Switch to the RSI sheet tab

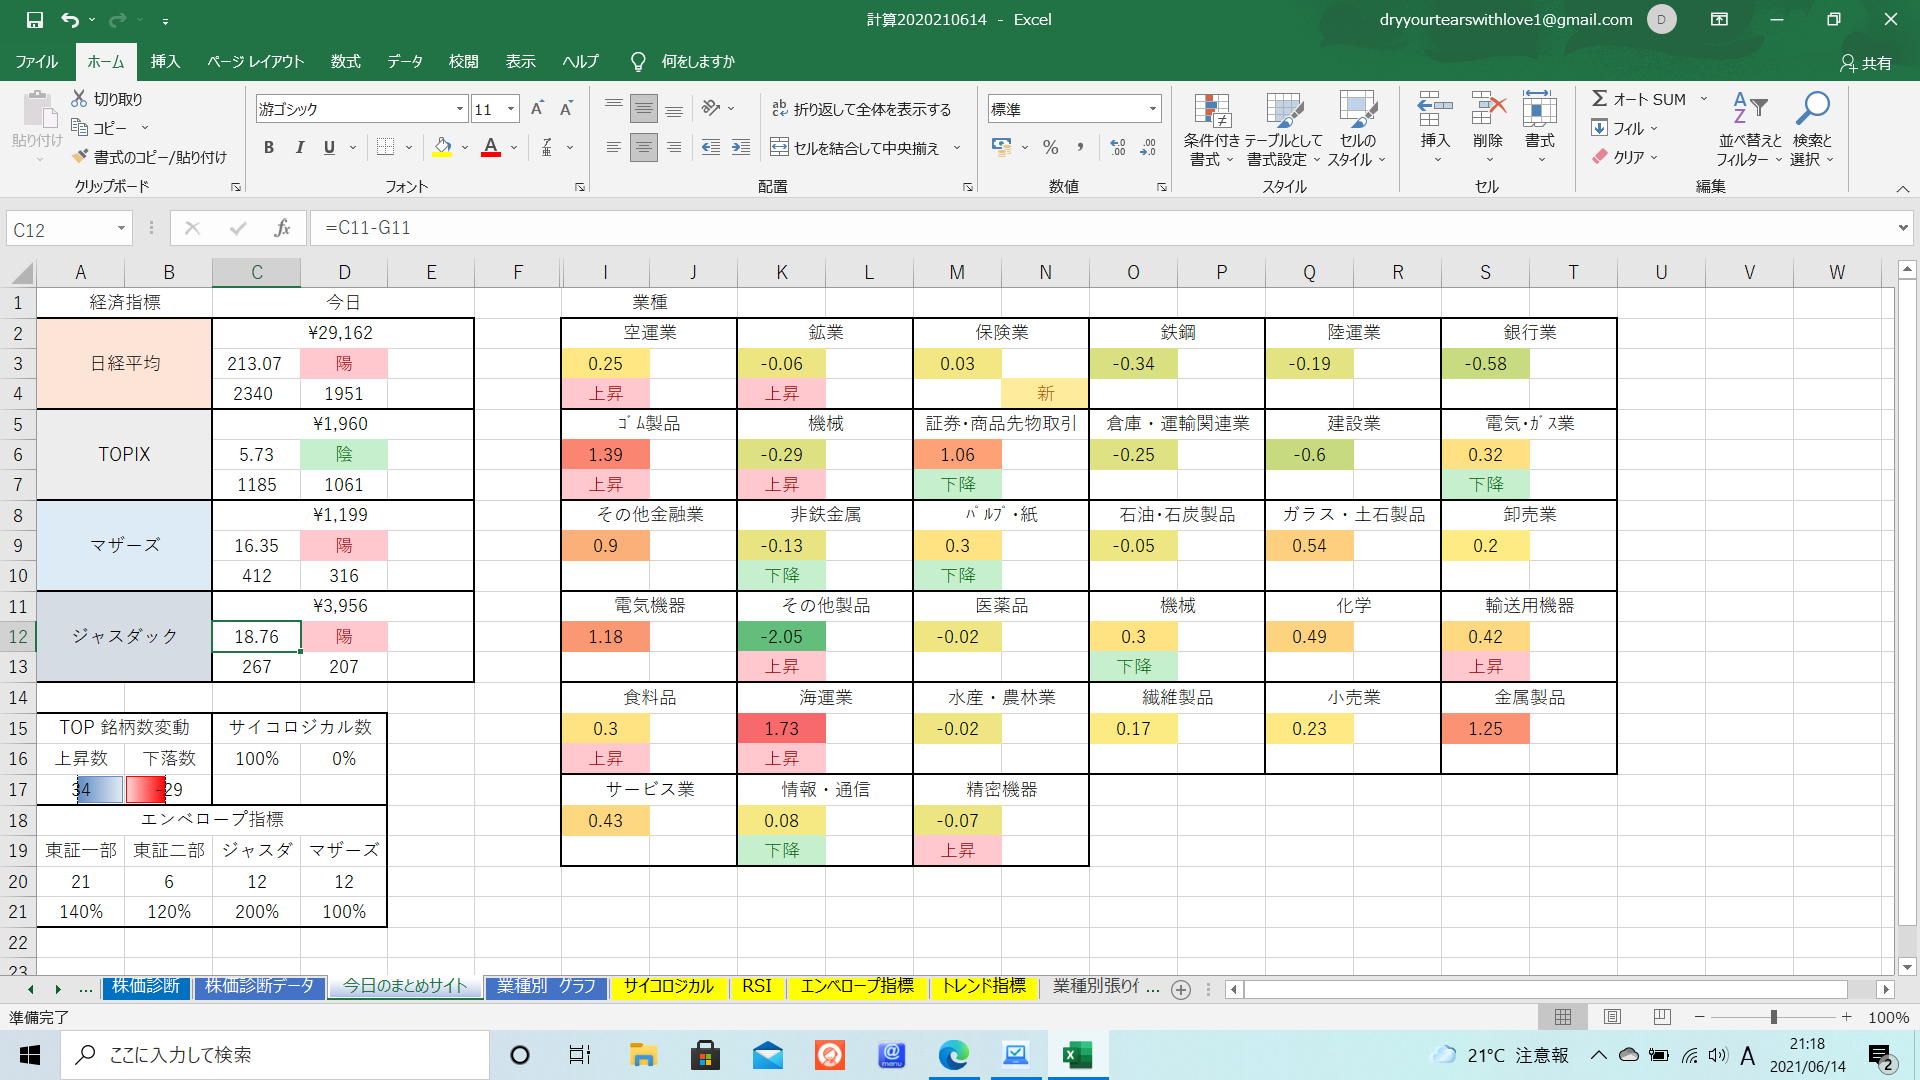tap(756, 986)
